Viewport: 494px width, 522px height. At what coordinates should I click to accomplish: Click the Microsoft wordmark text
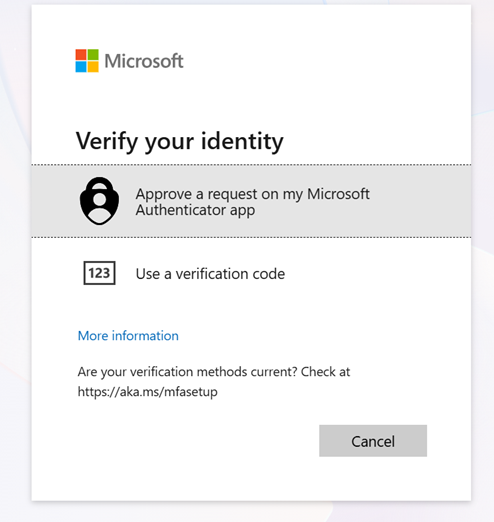coord(144,61)
